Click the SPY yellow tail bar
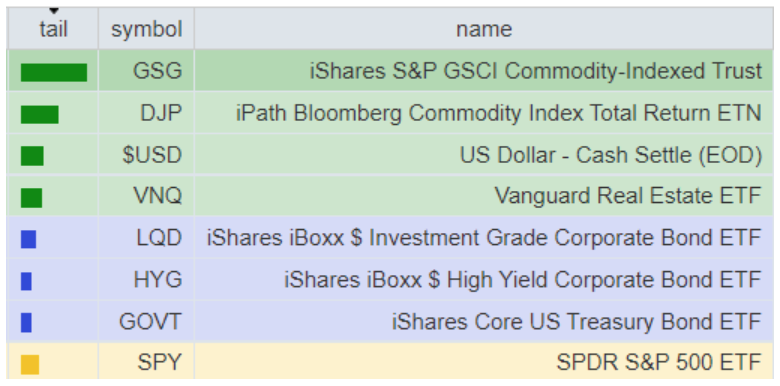The image size is (780, 386). tap(30, 364)
